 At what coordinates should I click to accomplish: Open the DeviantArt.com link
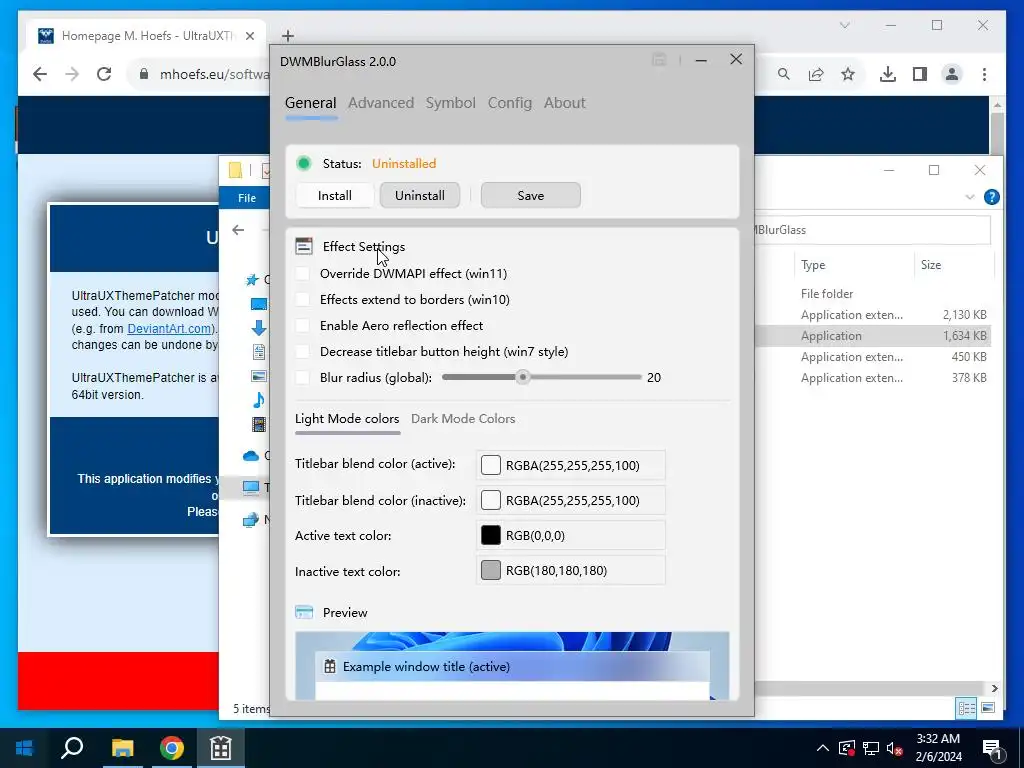(169, 328)
